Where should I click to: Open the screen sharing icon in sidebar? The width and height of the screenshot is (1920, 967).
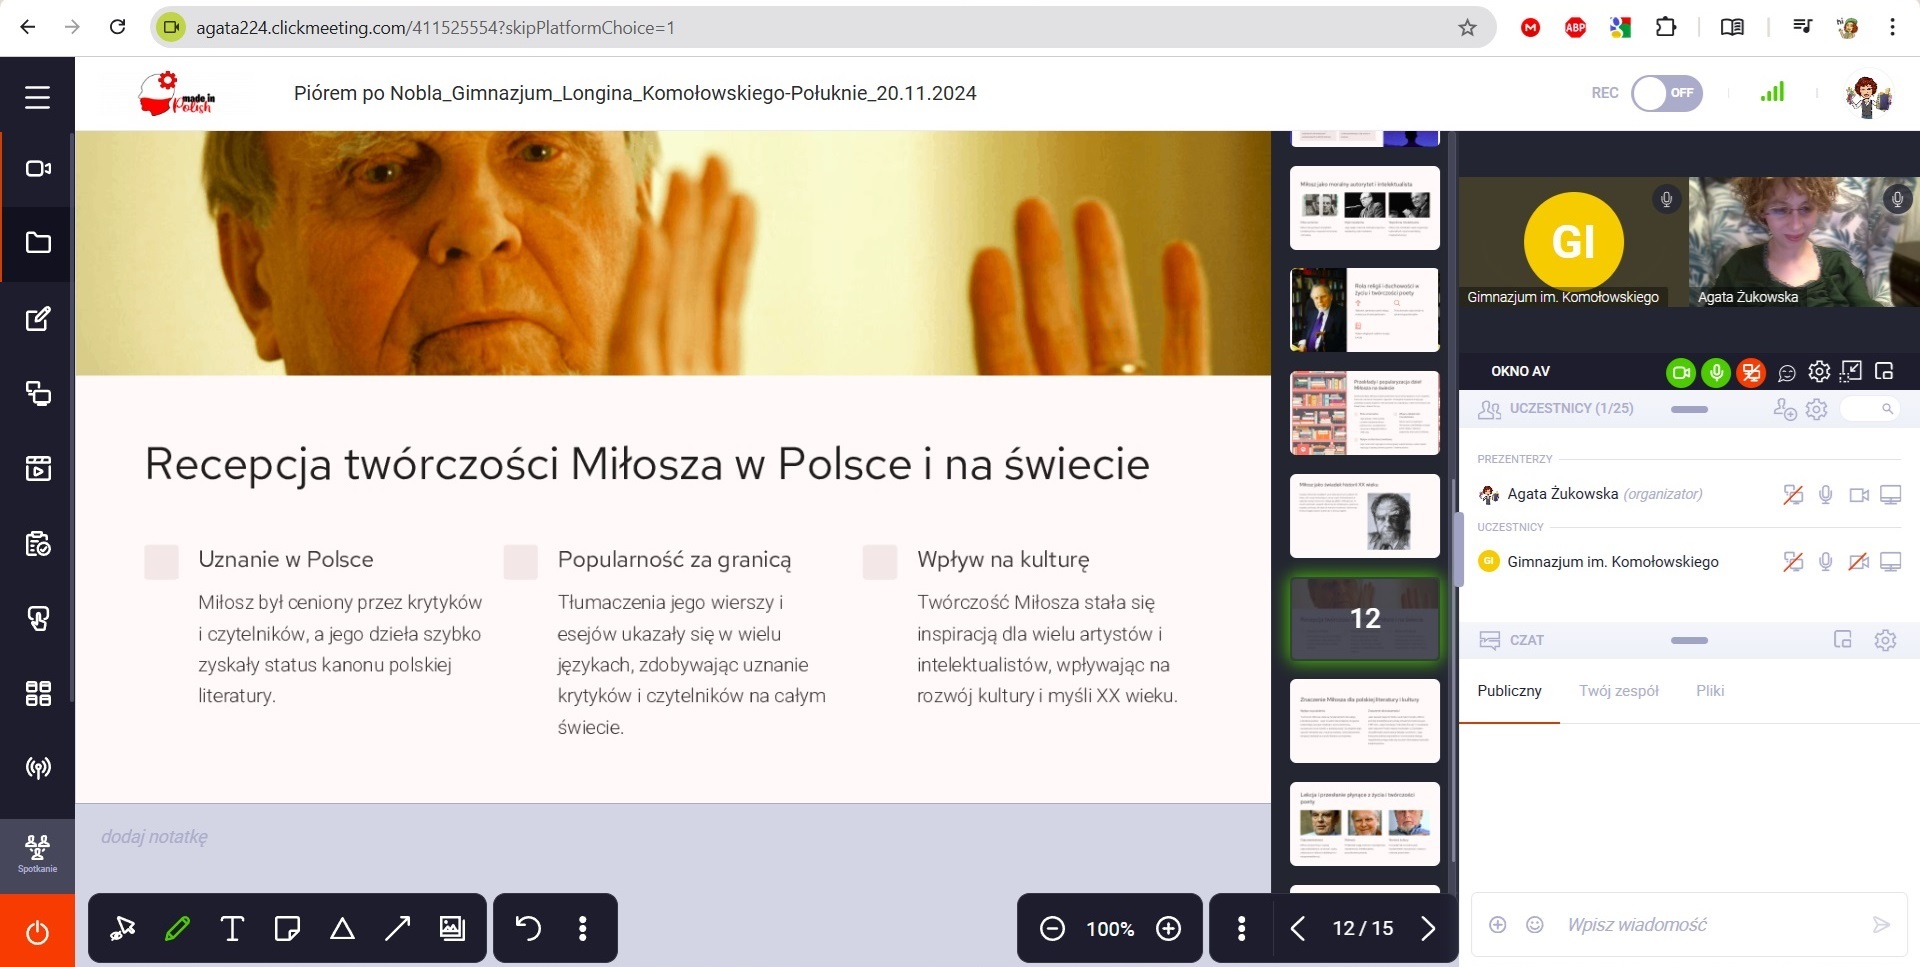click(38, 393)
